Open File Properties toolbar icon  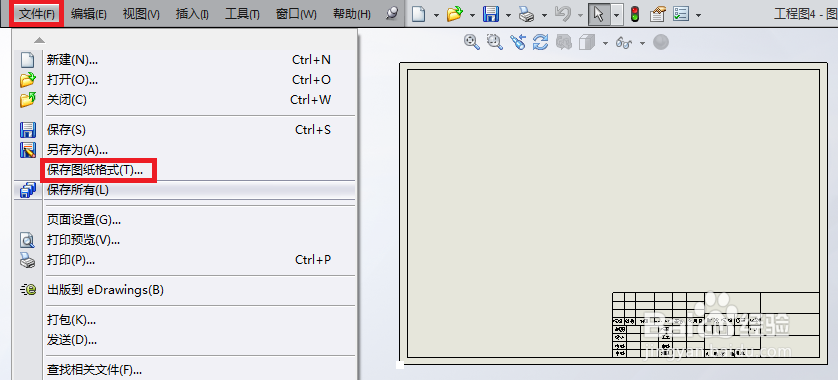pos(657,14)
